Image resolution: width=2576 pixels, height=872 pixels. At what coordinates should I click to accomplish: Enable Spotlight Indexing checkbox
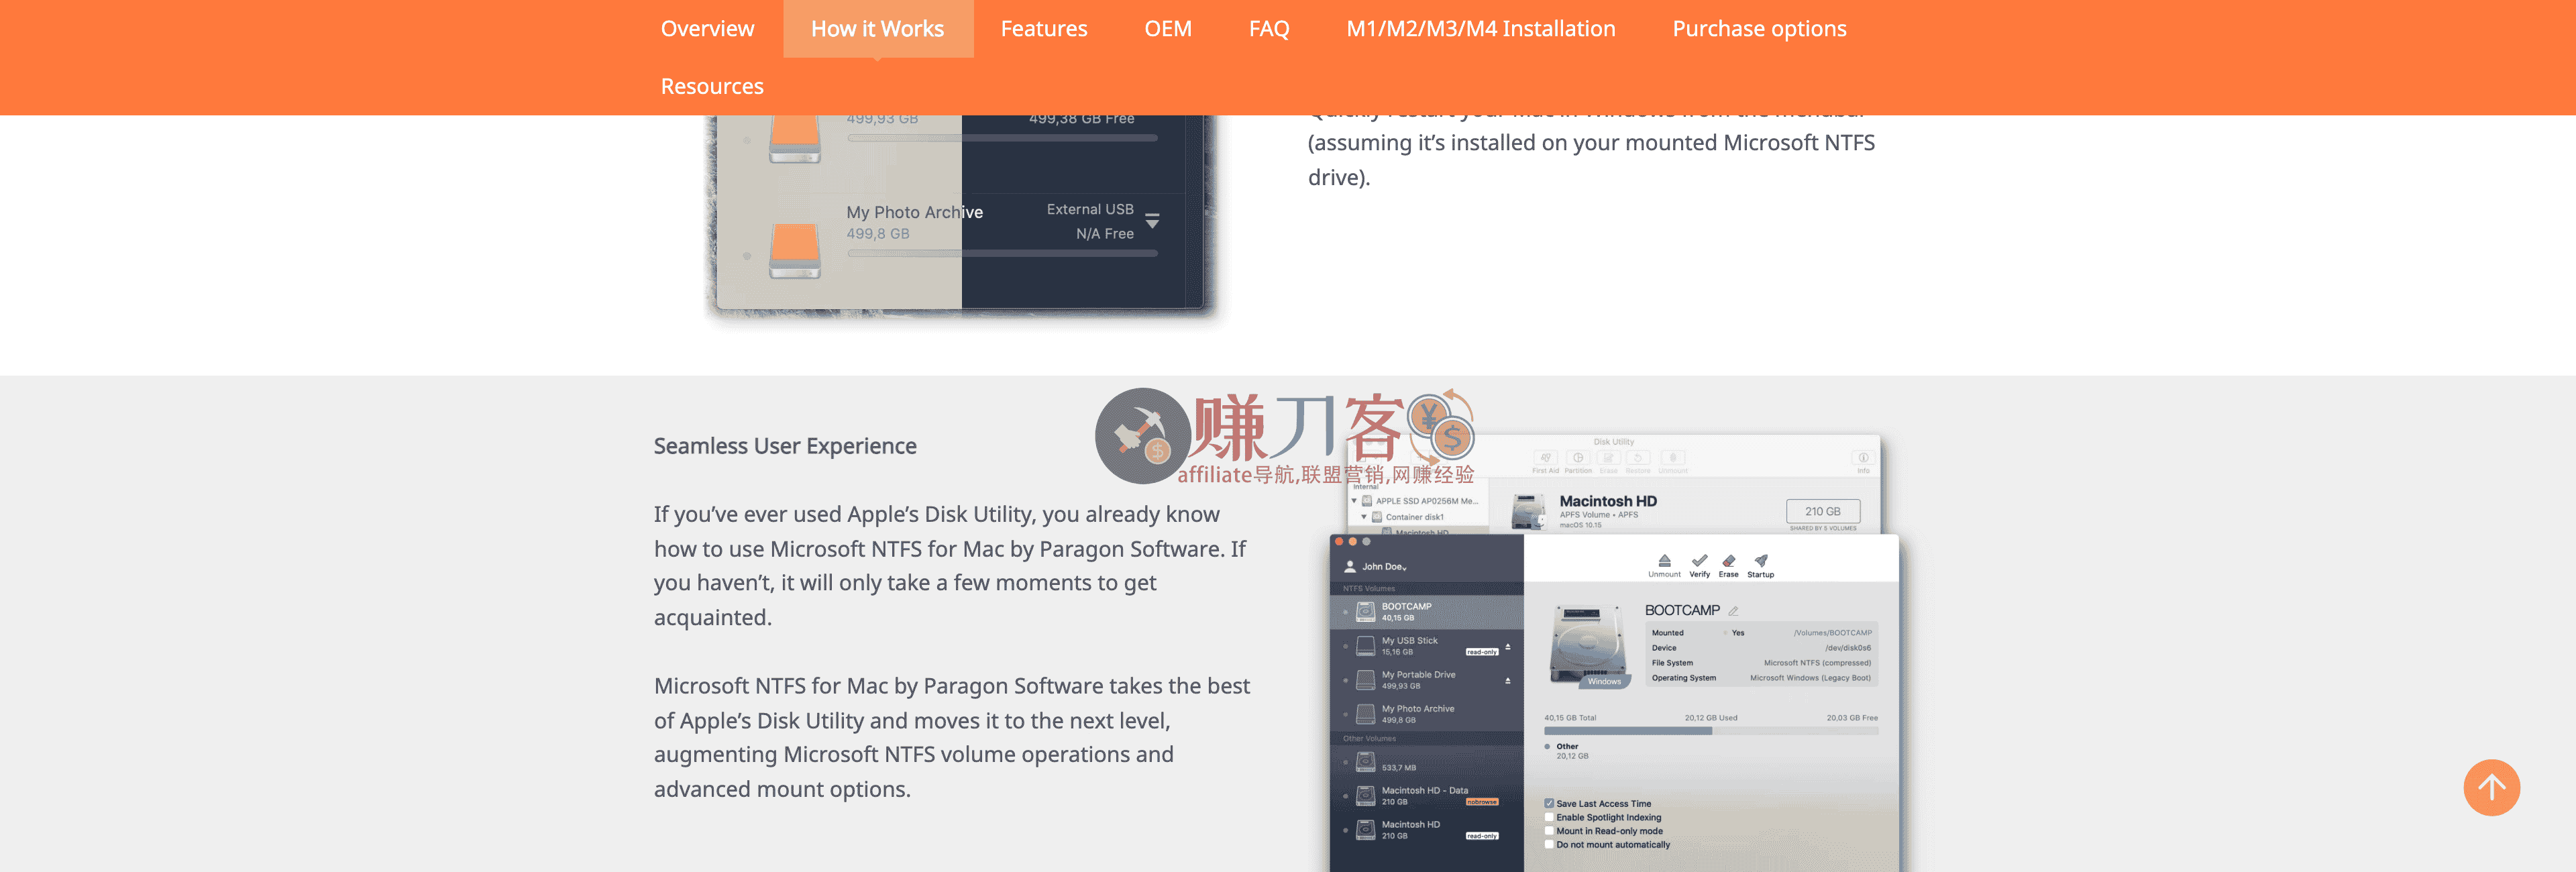pos(1548,817)
